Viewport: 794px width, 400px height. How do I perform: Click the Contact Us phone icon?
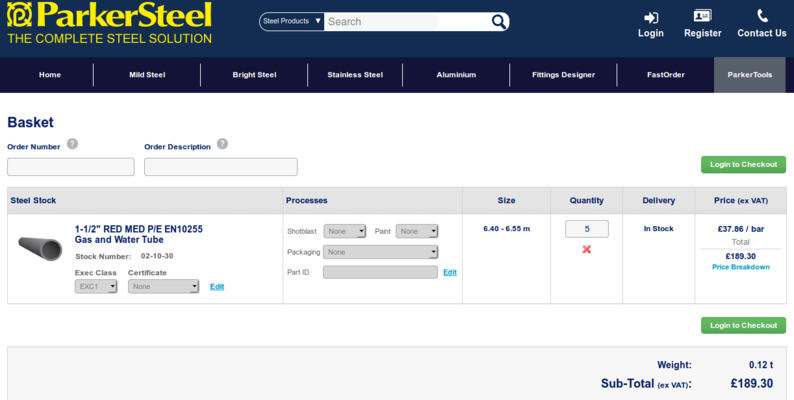[762, 16]
